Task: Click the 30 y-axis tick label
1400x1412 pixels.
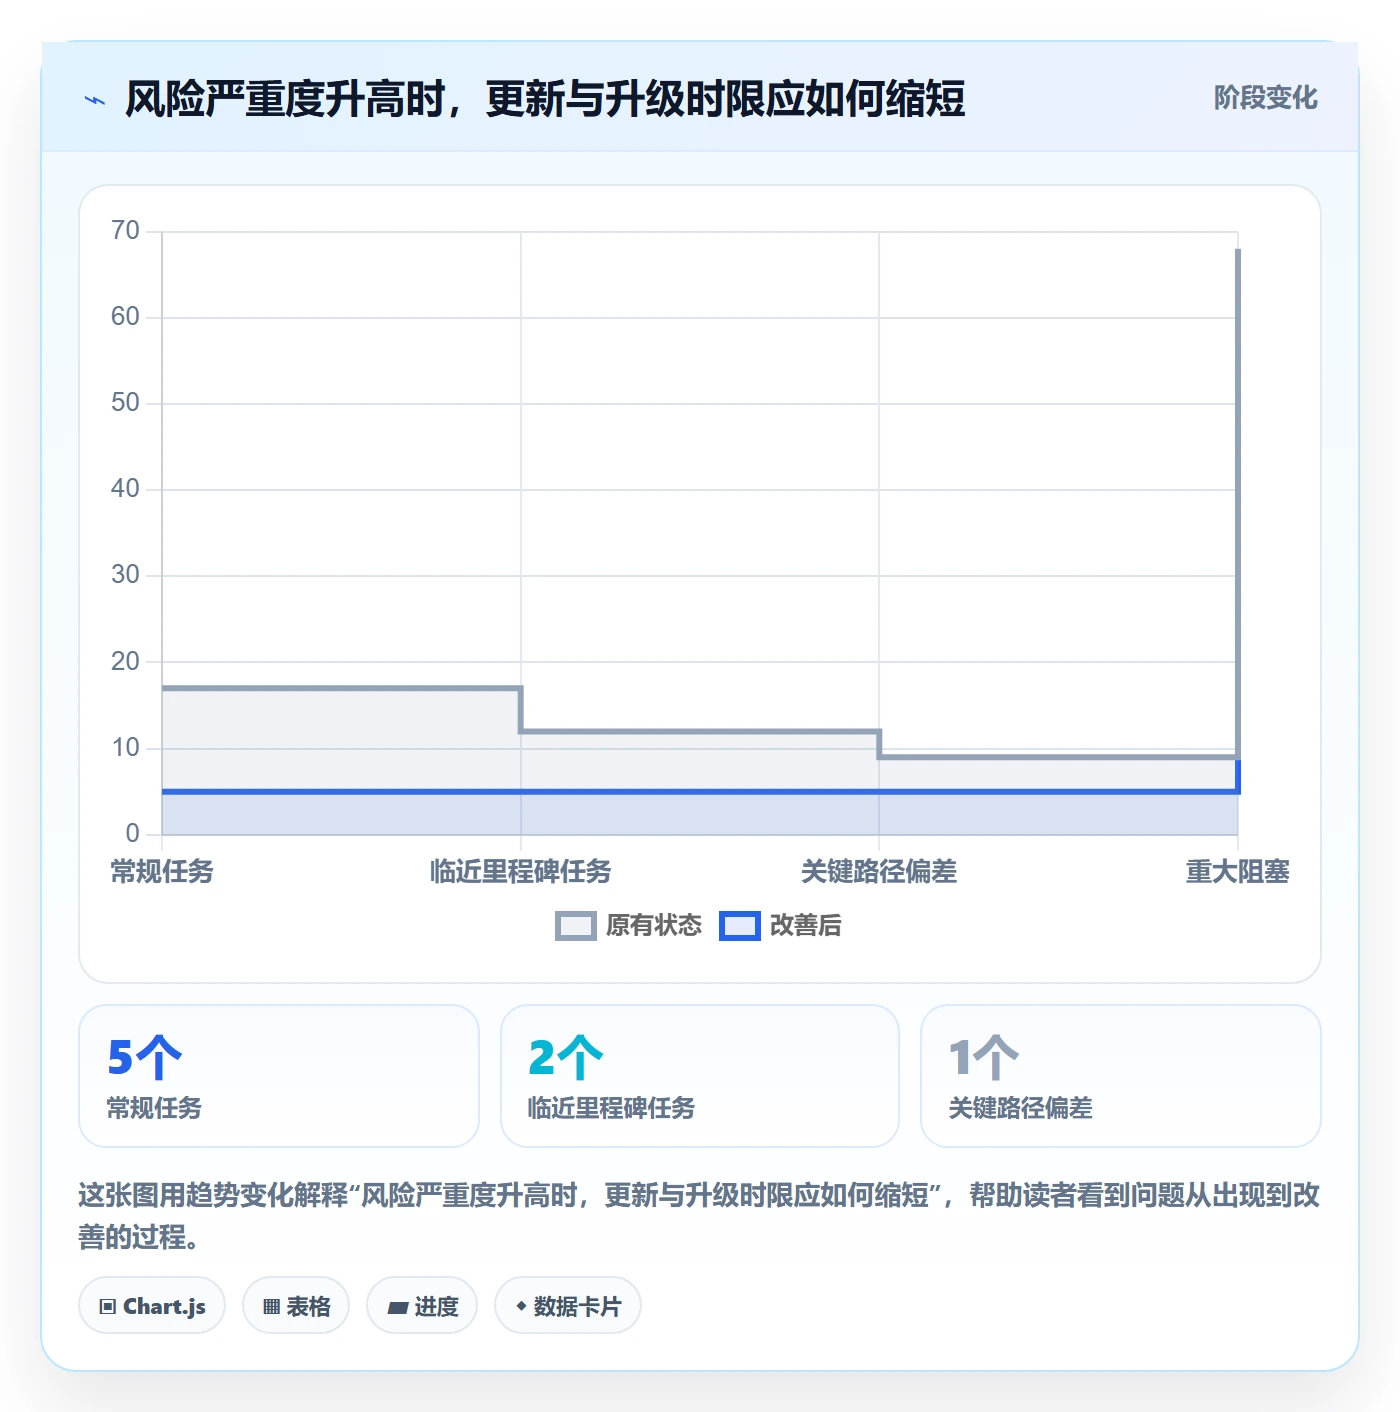Action: point(125,575)
